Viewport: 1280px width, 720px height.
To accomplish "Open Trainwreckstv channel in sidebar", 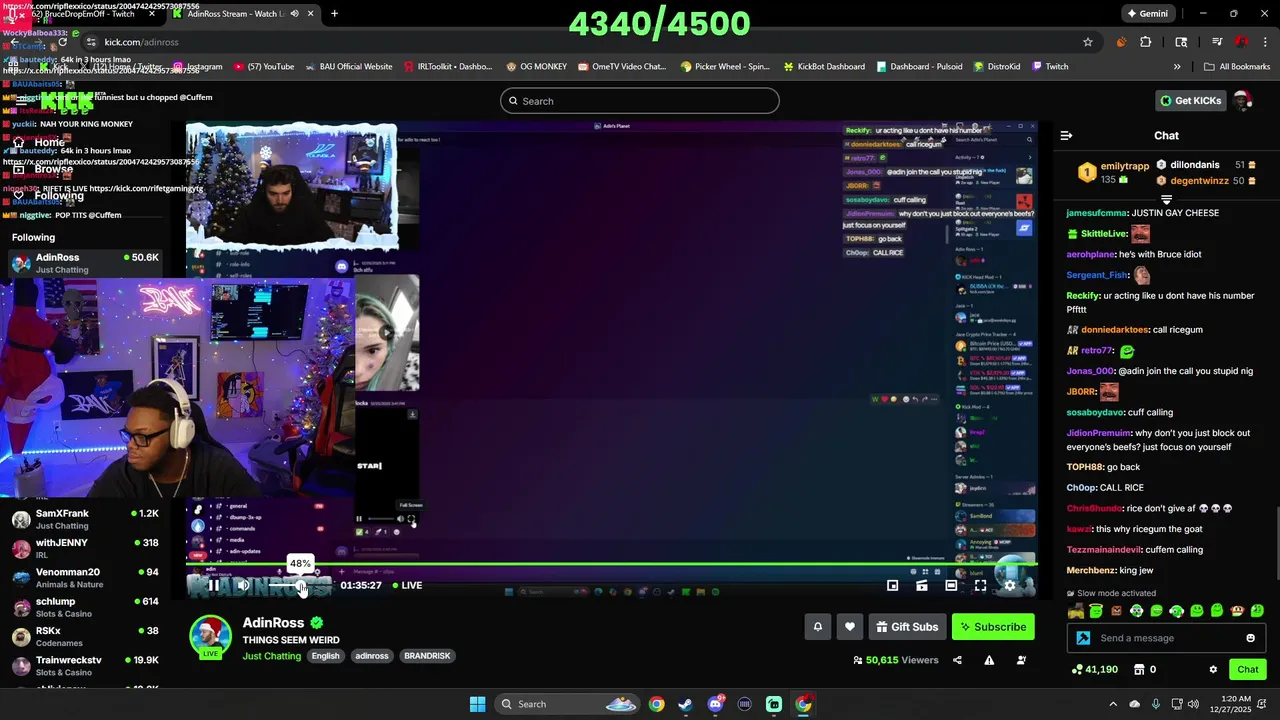I will pos(85,666).
